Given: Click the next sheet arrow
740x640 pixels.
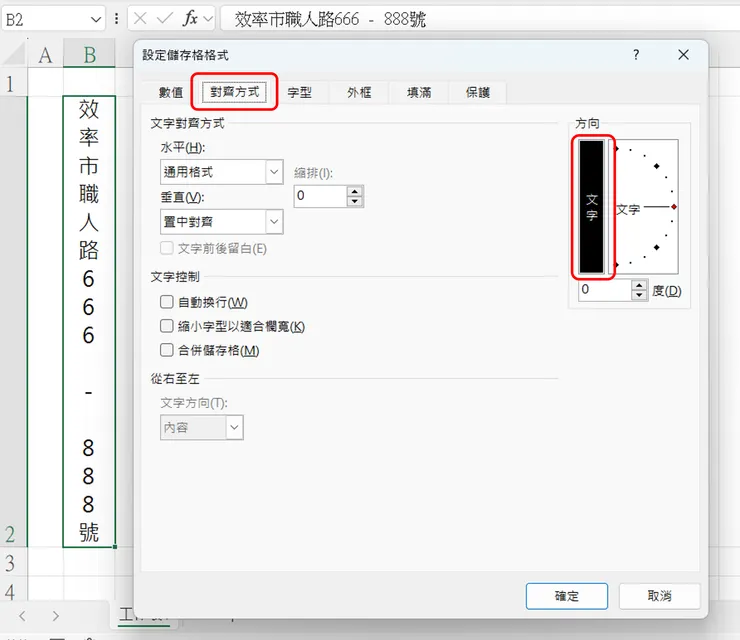Looking at the screenshot, I should click(x=56, y=615).
